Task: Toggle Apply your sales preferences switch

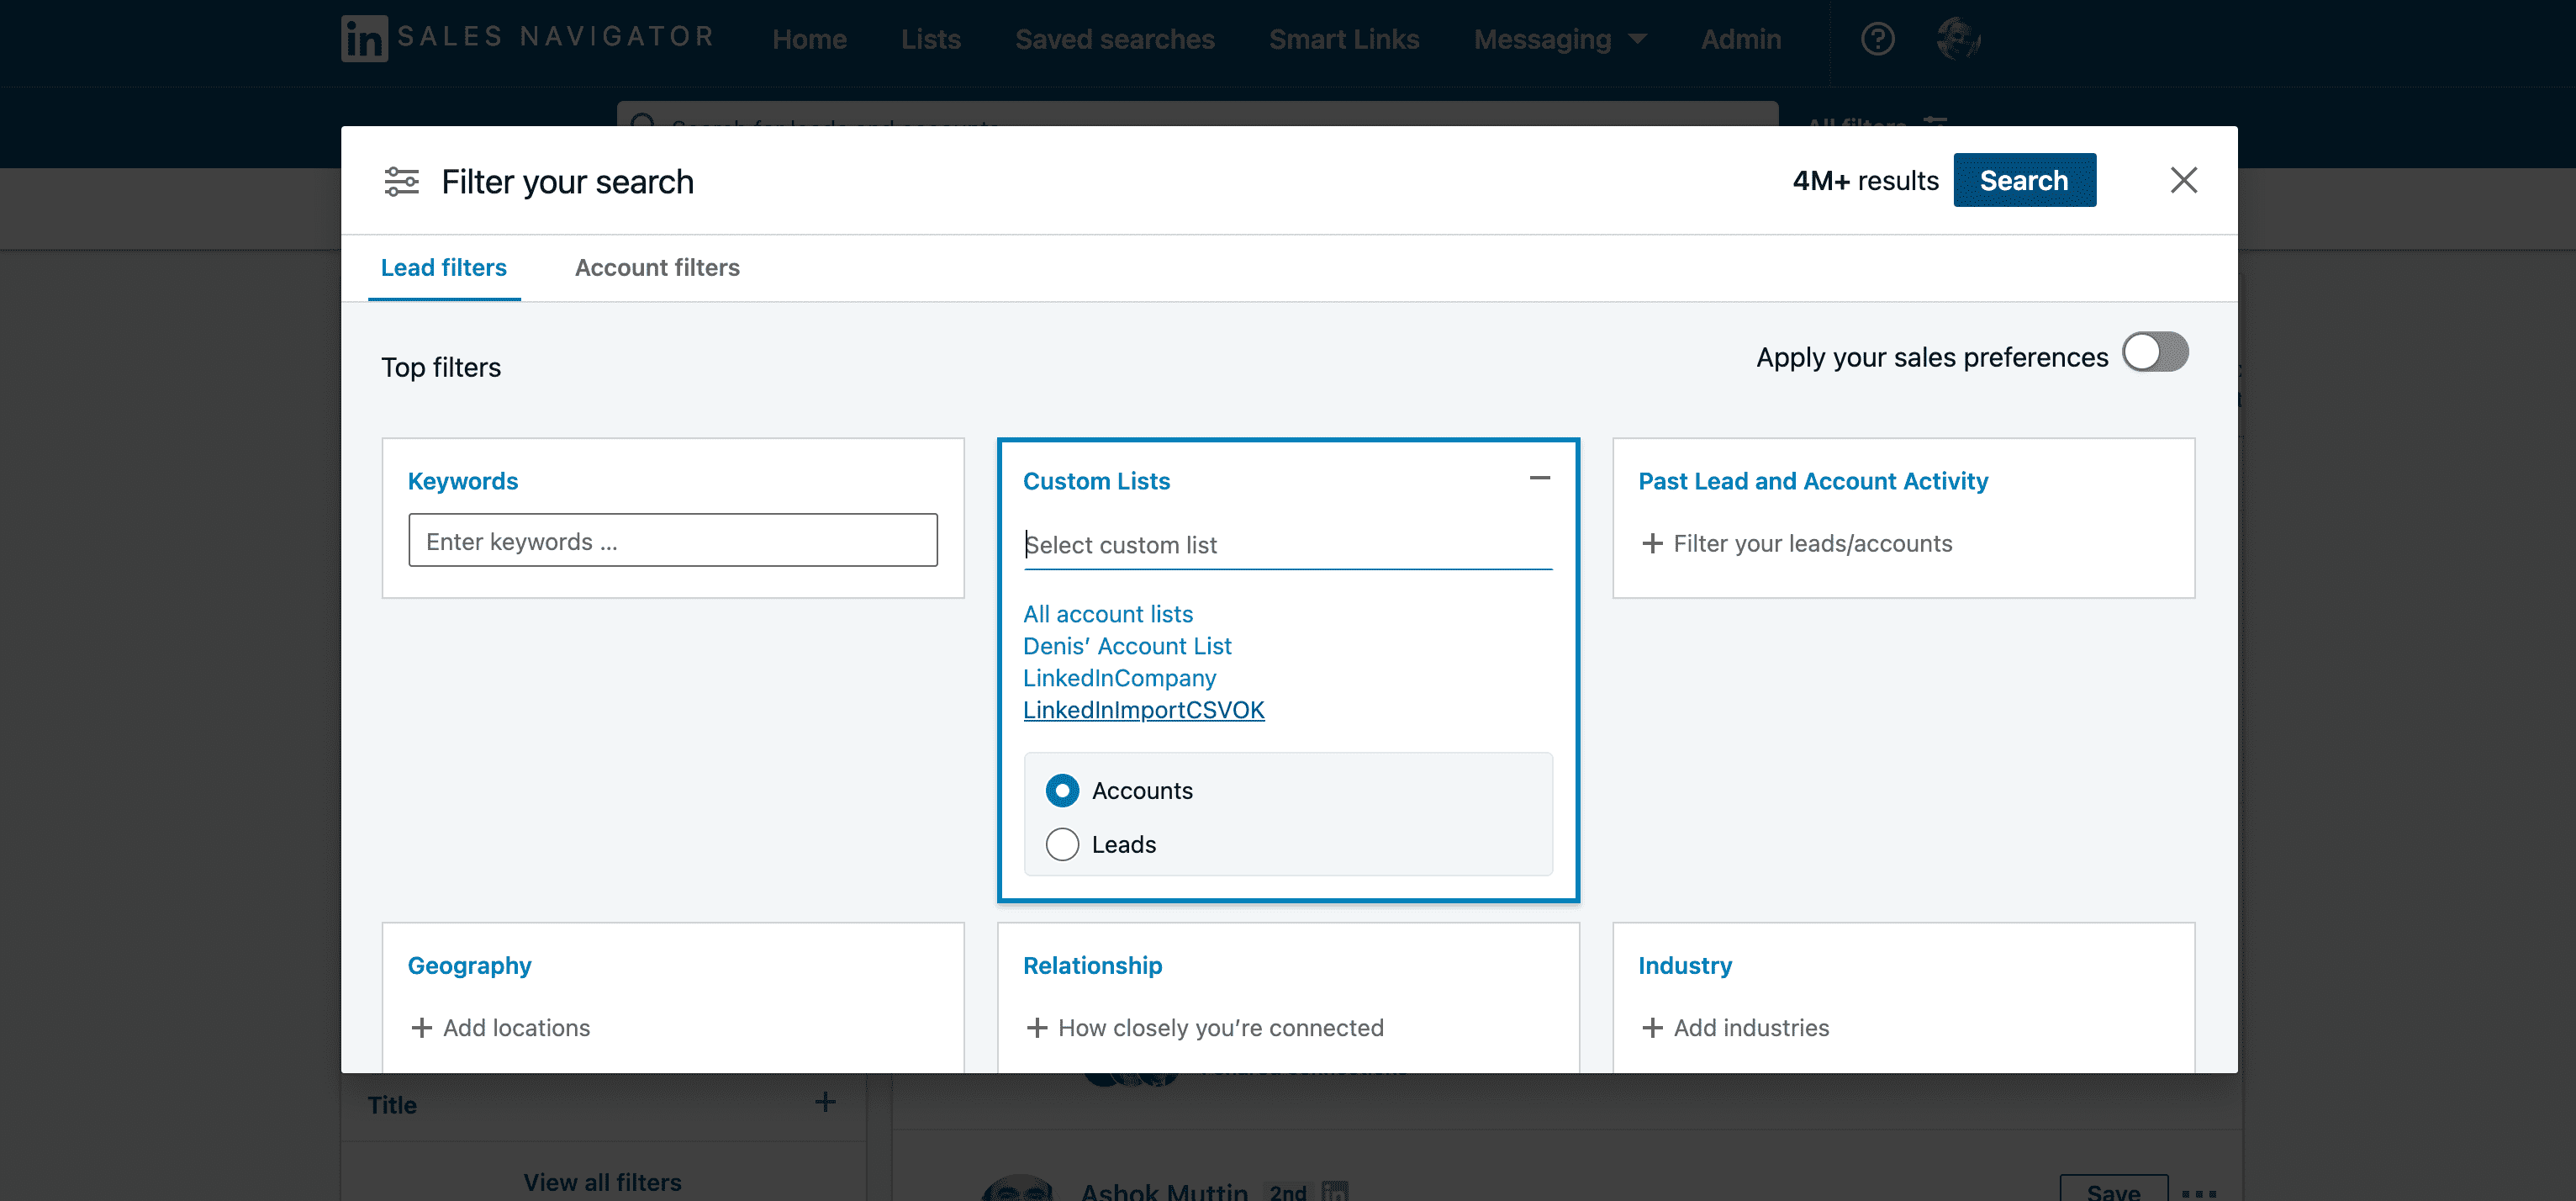Action: (2155, 352)
